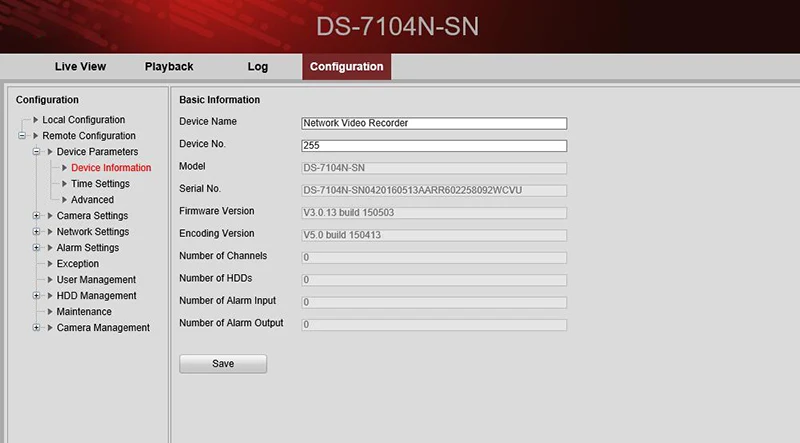Image resolution: width=800 pixels, height=443 pixels.
Task: Select Camera Management in the tree
Action: point(103,328)
